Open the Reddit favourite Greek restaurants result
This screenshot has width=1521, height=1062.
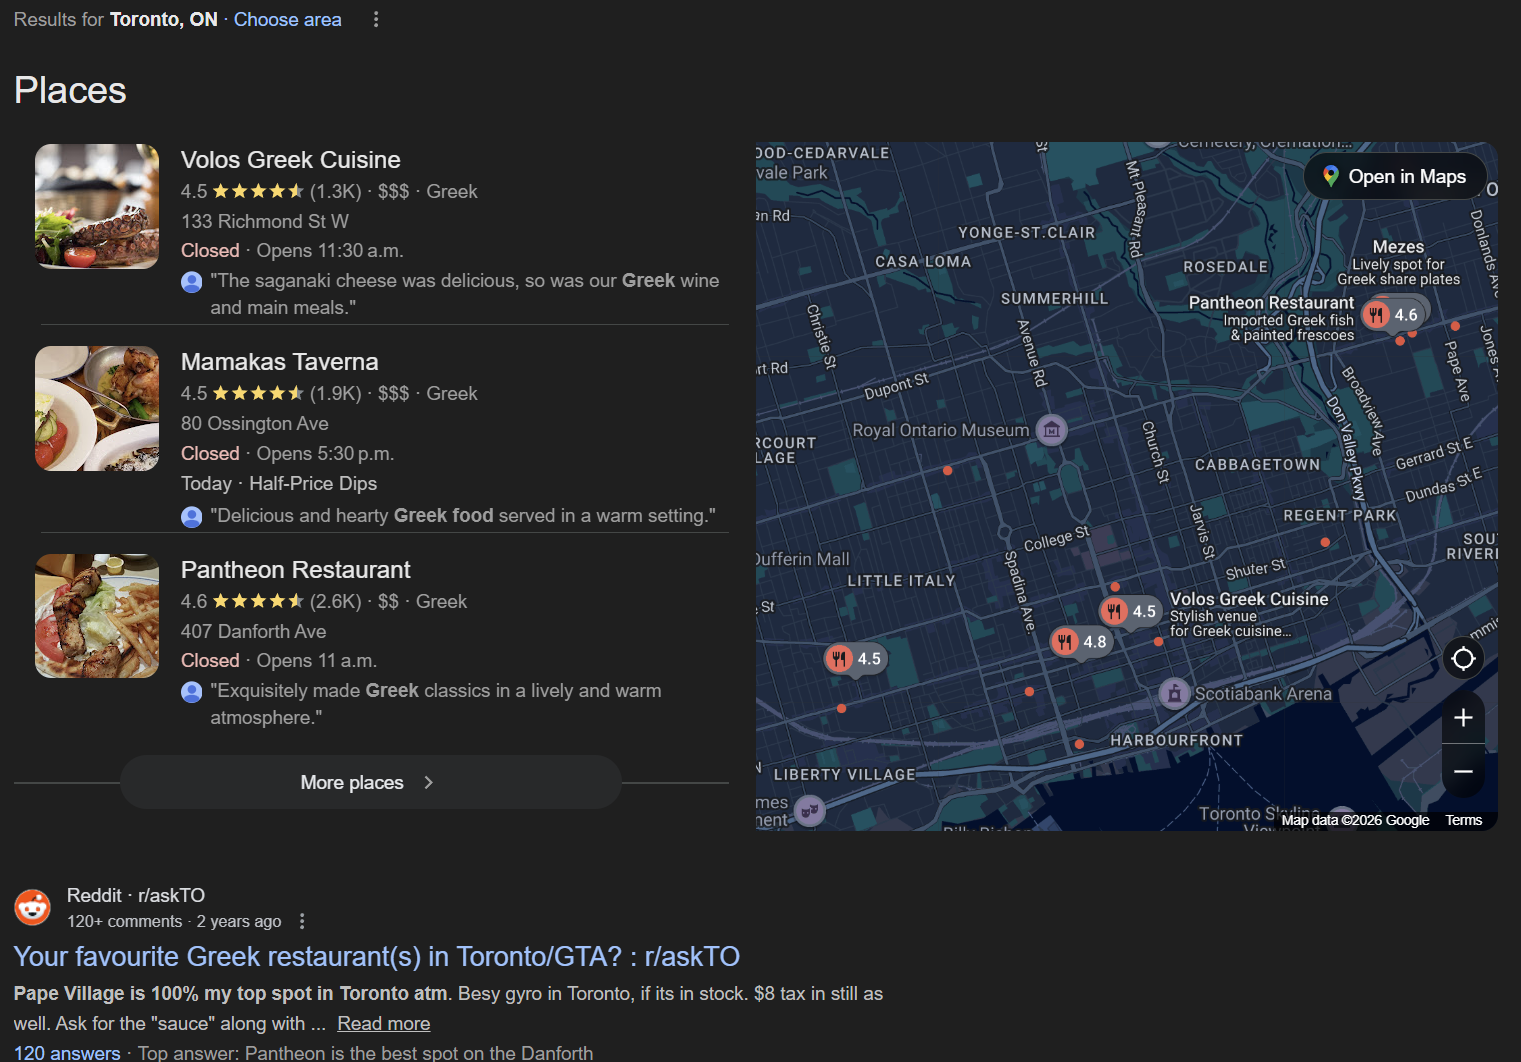tap(377, 957)
